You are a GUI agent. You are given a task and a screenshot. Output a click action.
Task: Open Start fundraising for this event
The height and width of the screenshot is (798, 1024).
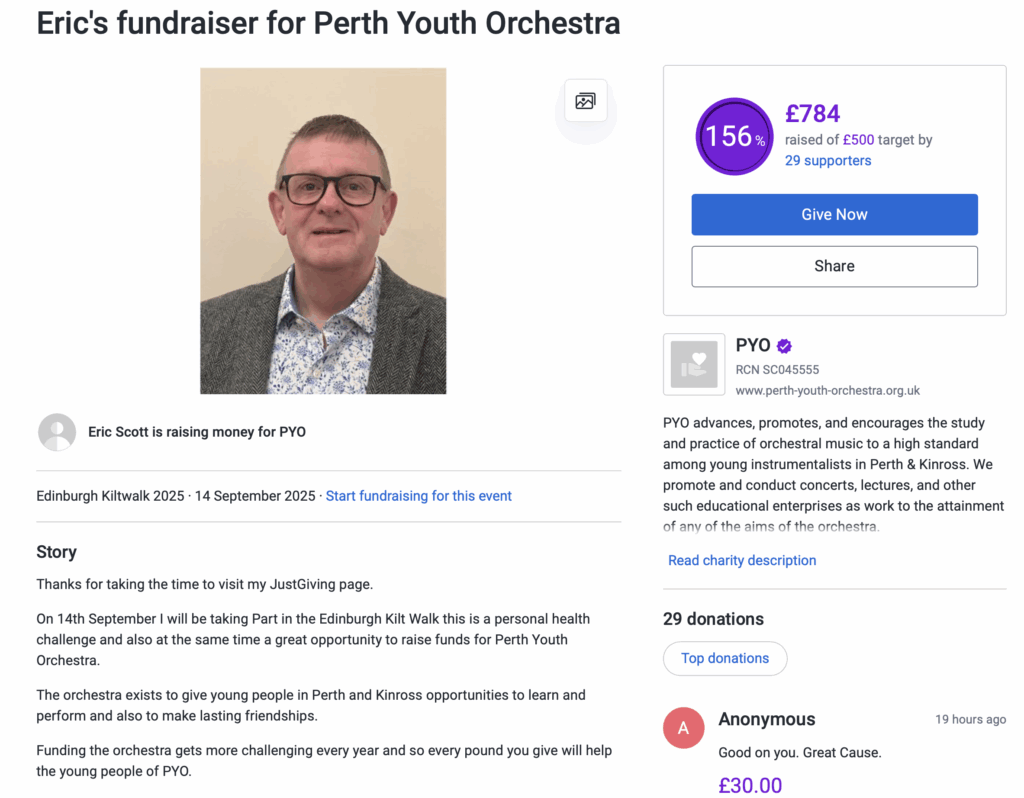click(x=419, y=496)
